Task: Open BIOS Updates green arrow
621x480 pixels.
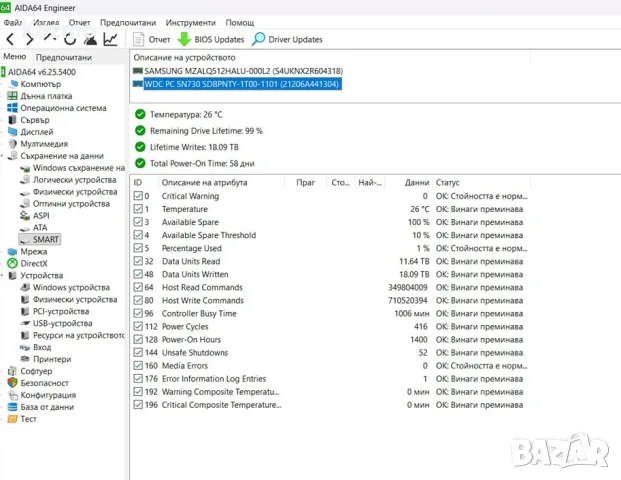Action: tap(184, 39)
